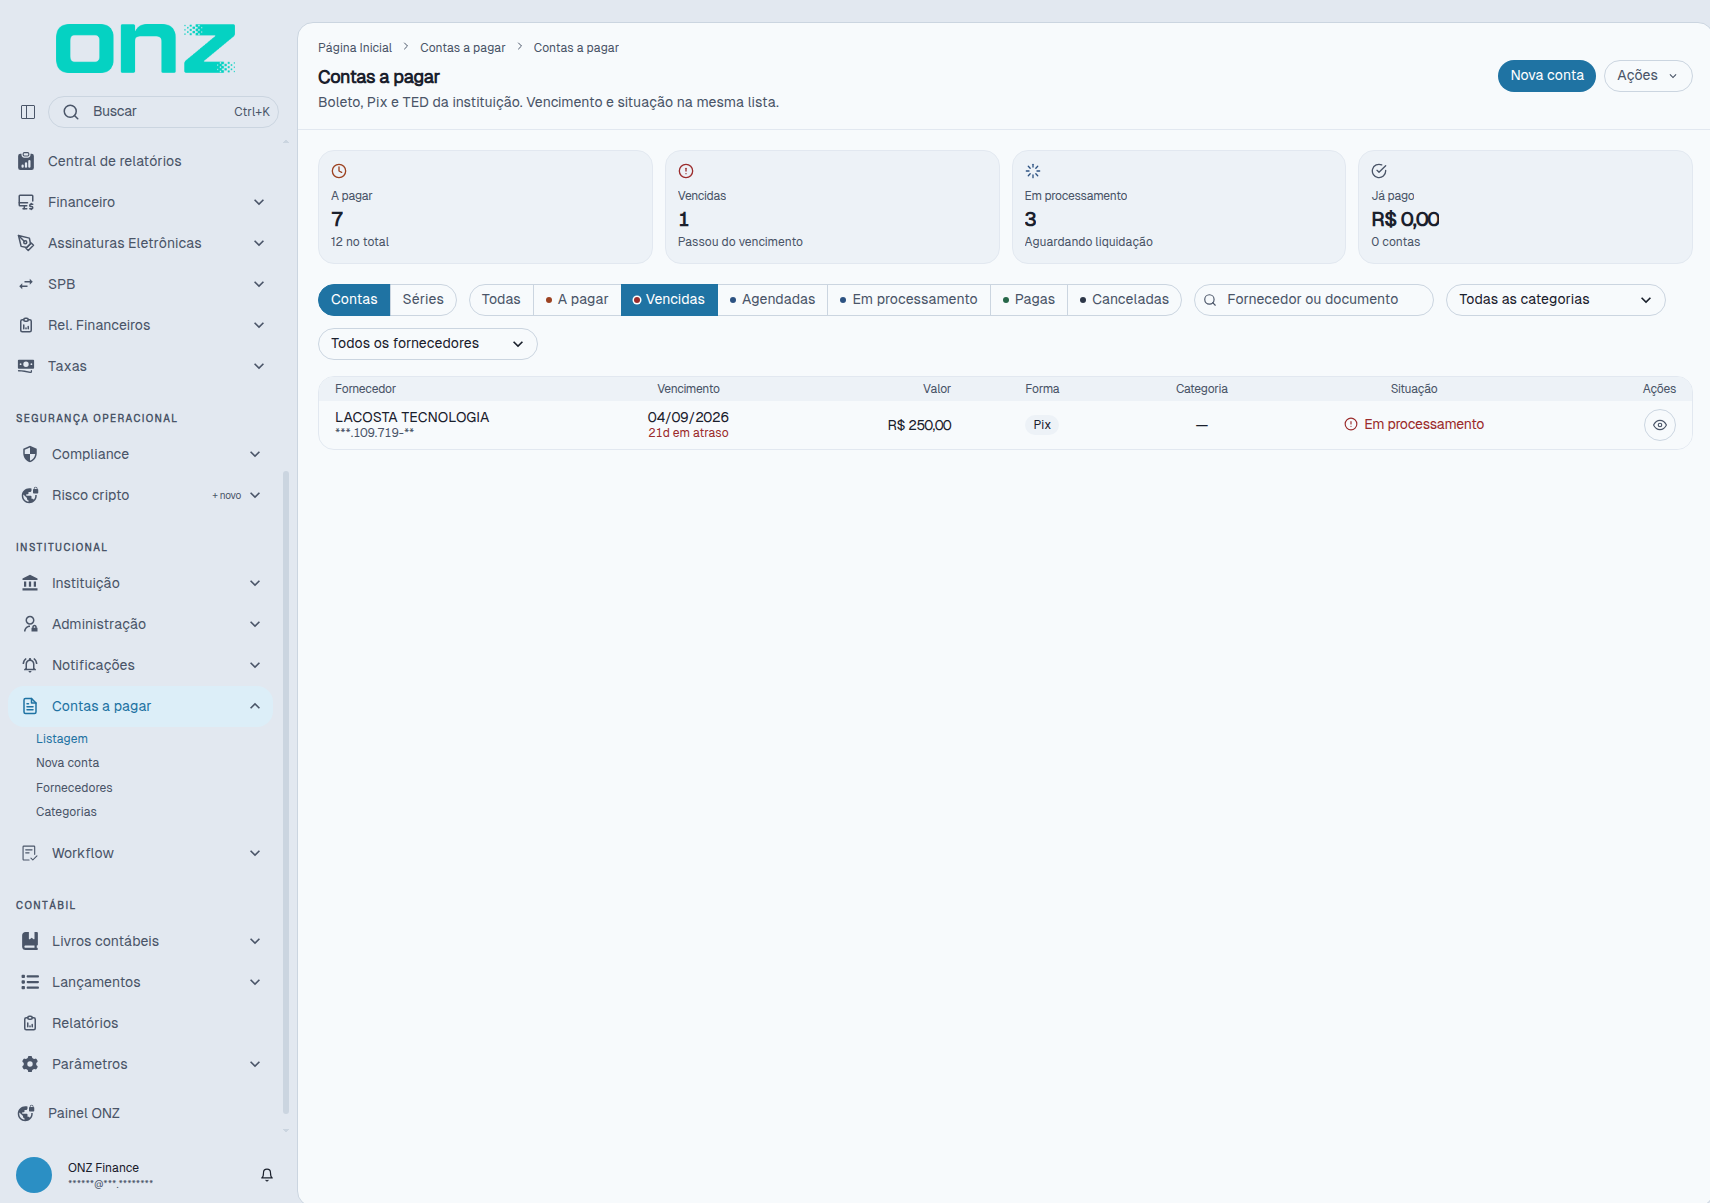Toggle the sidebar collapse icon

pyautogui.click(x=28, y=112)
